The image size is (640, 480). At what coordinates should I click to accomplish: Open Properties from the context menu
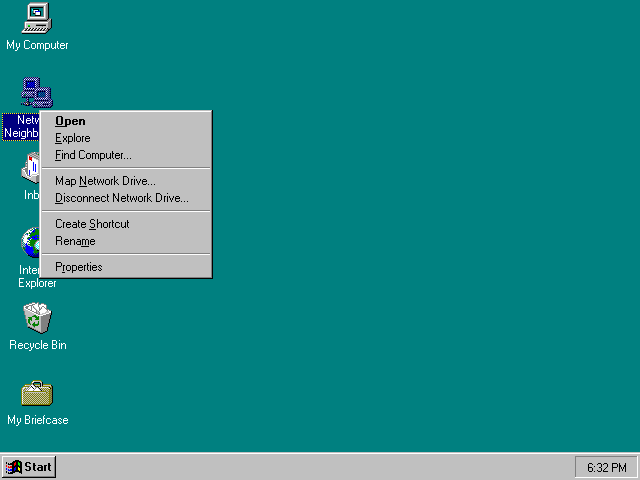[x=127, y=267]
